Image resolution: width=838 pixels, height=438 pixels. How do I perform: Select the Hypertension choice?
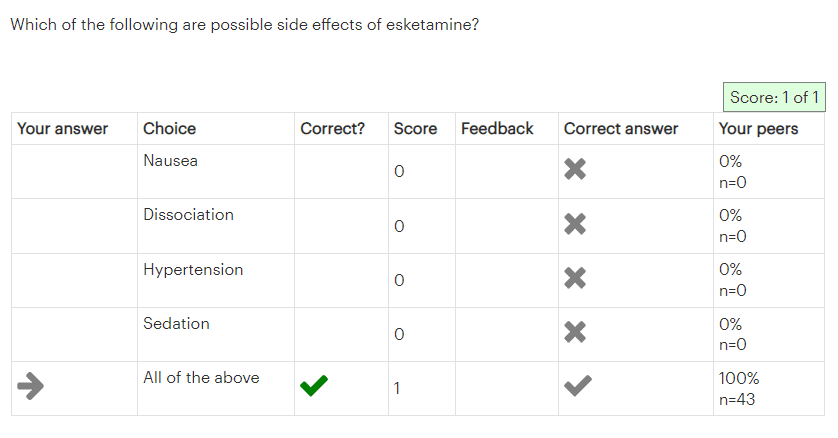193,269
